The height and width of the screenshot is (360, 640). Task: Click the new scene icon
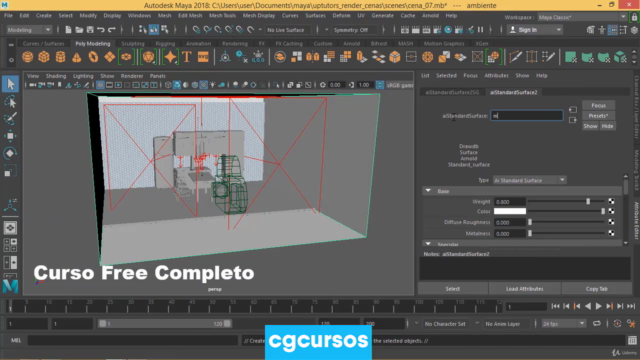pyautogui.click(x=68, y=30)
